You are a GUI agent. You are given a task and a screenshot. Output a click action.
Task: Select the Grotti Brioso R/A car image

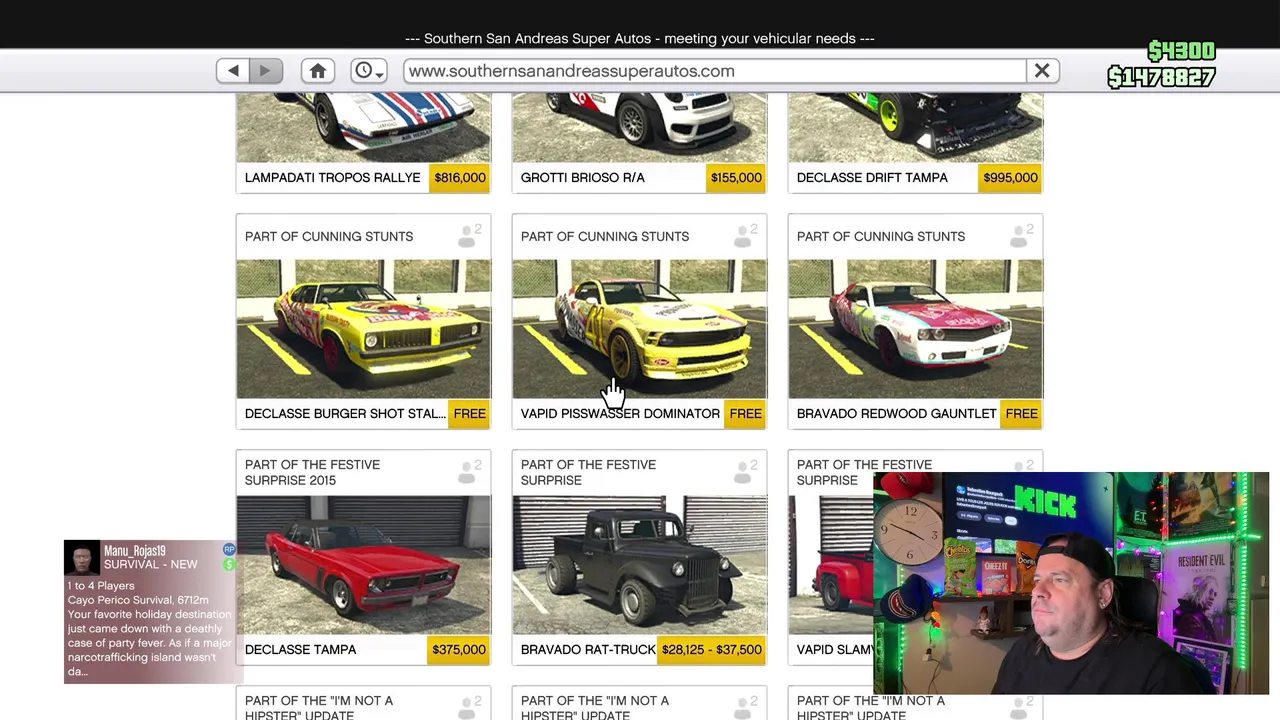click(x=640, y=127)
